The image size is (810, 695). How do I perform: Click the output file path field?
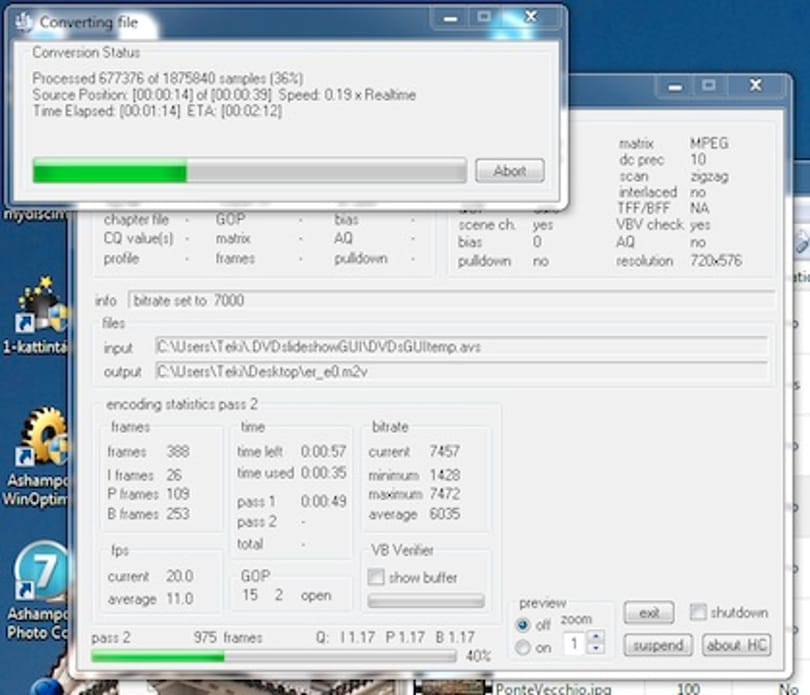coord(461,371)
